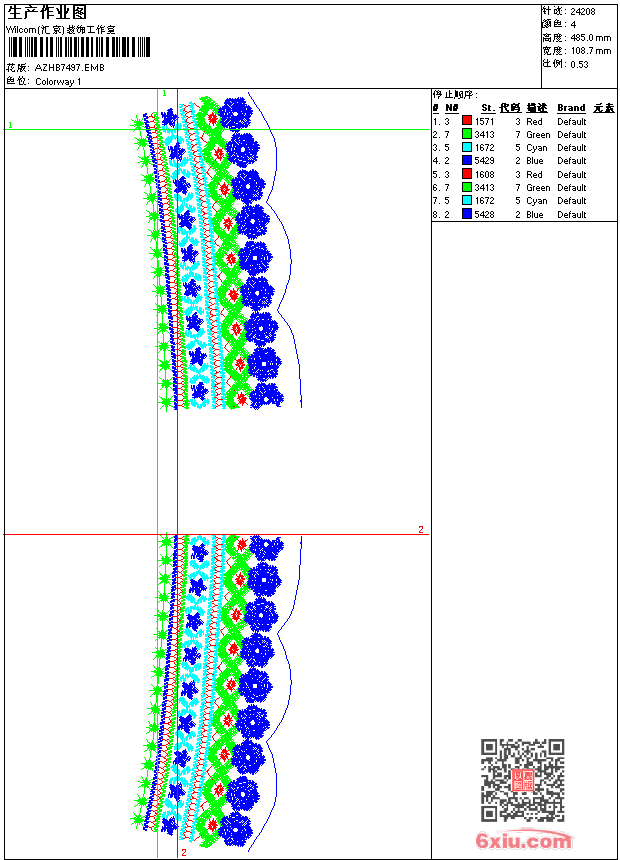The image size is (620, 860).
Task: Click the scale value 0.53
Action: pyautogui.click(x=579, y=65)
